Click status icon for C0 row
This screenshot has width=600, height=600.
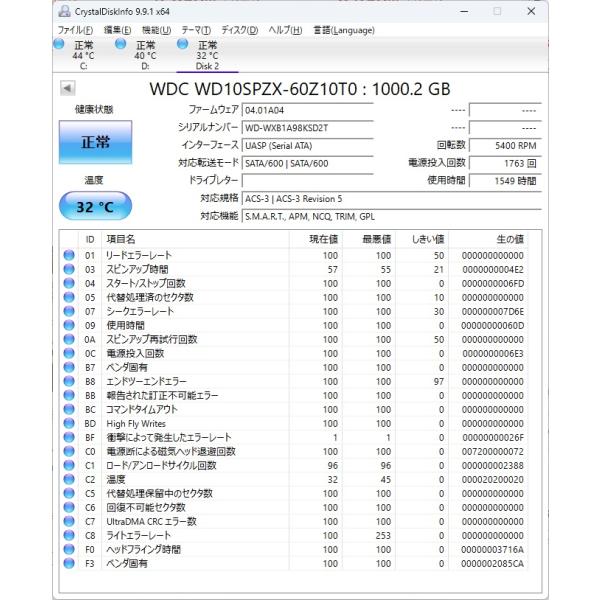pyautogui.click(x=69, y=451)
